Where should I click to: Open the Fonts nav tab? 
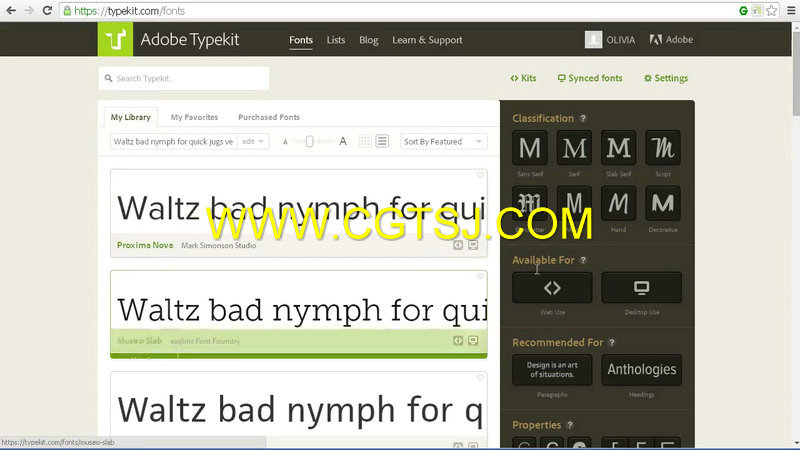tap(301, 40)
